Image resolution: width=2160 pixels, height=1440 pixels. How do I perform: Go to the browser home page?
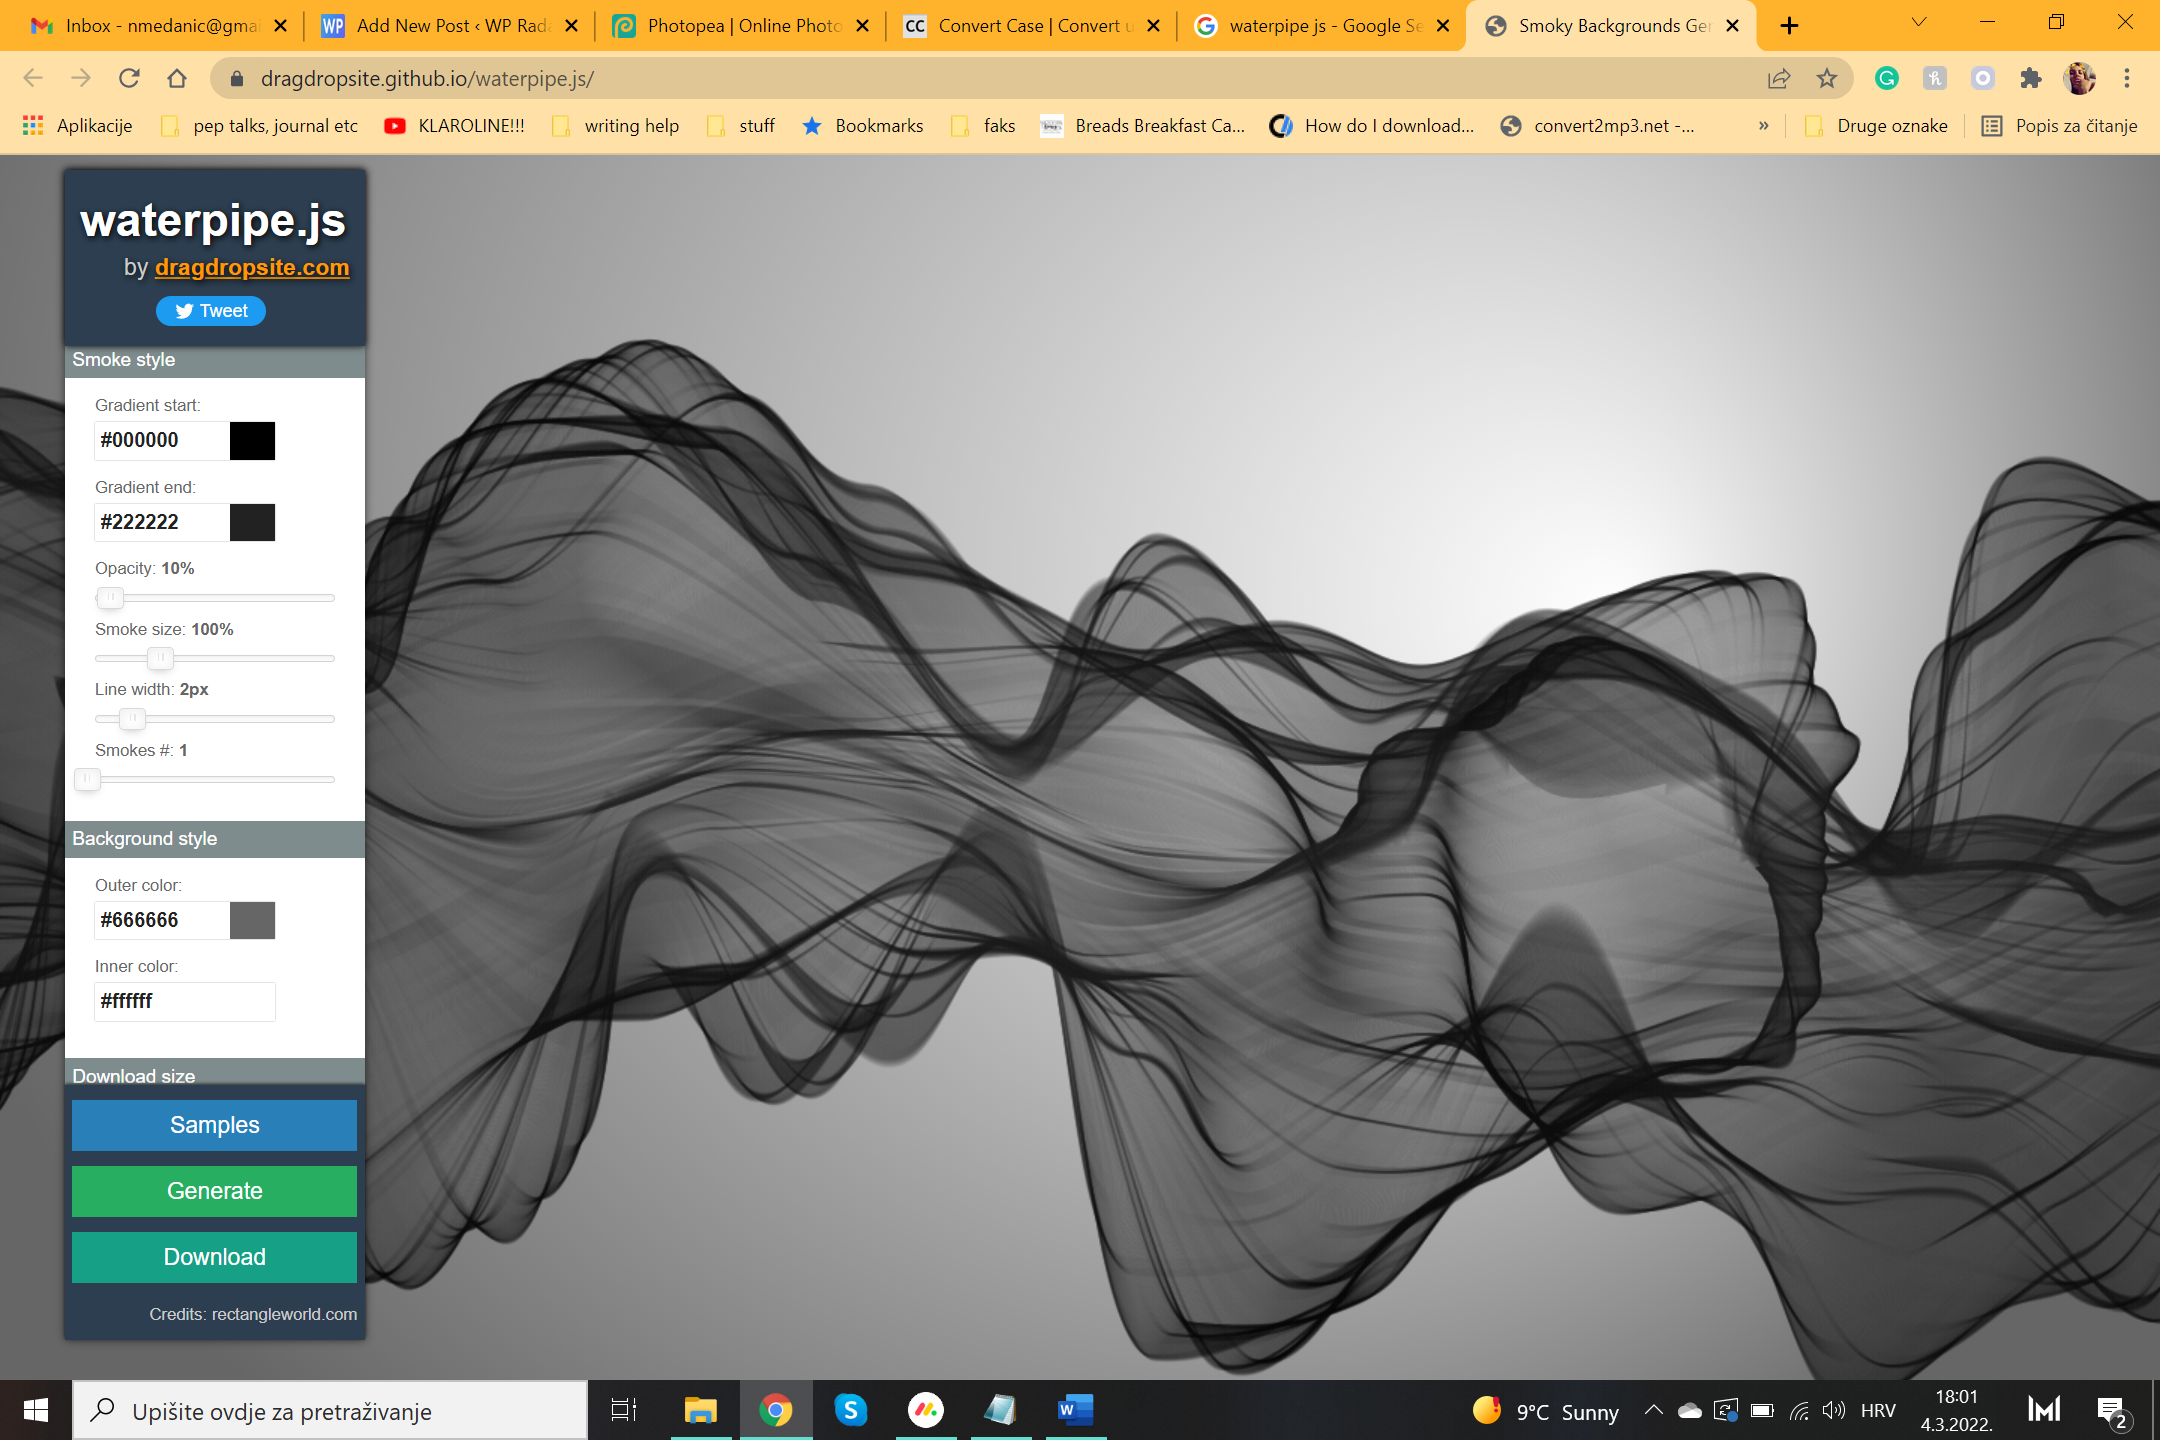click(177, 78)
